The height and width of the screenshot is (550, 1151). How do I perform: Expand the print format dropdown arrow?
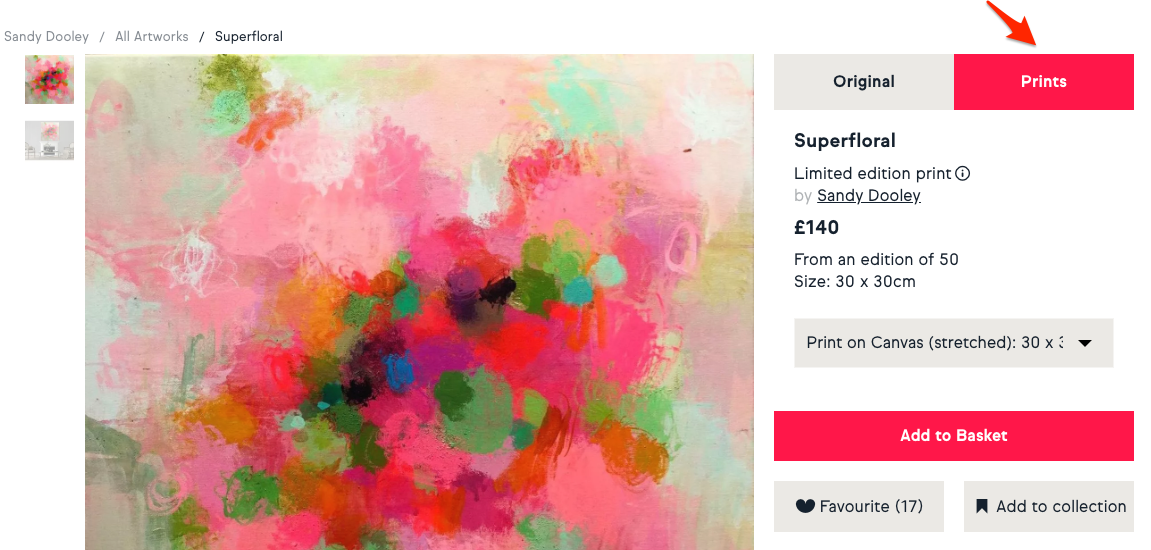1084,343
